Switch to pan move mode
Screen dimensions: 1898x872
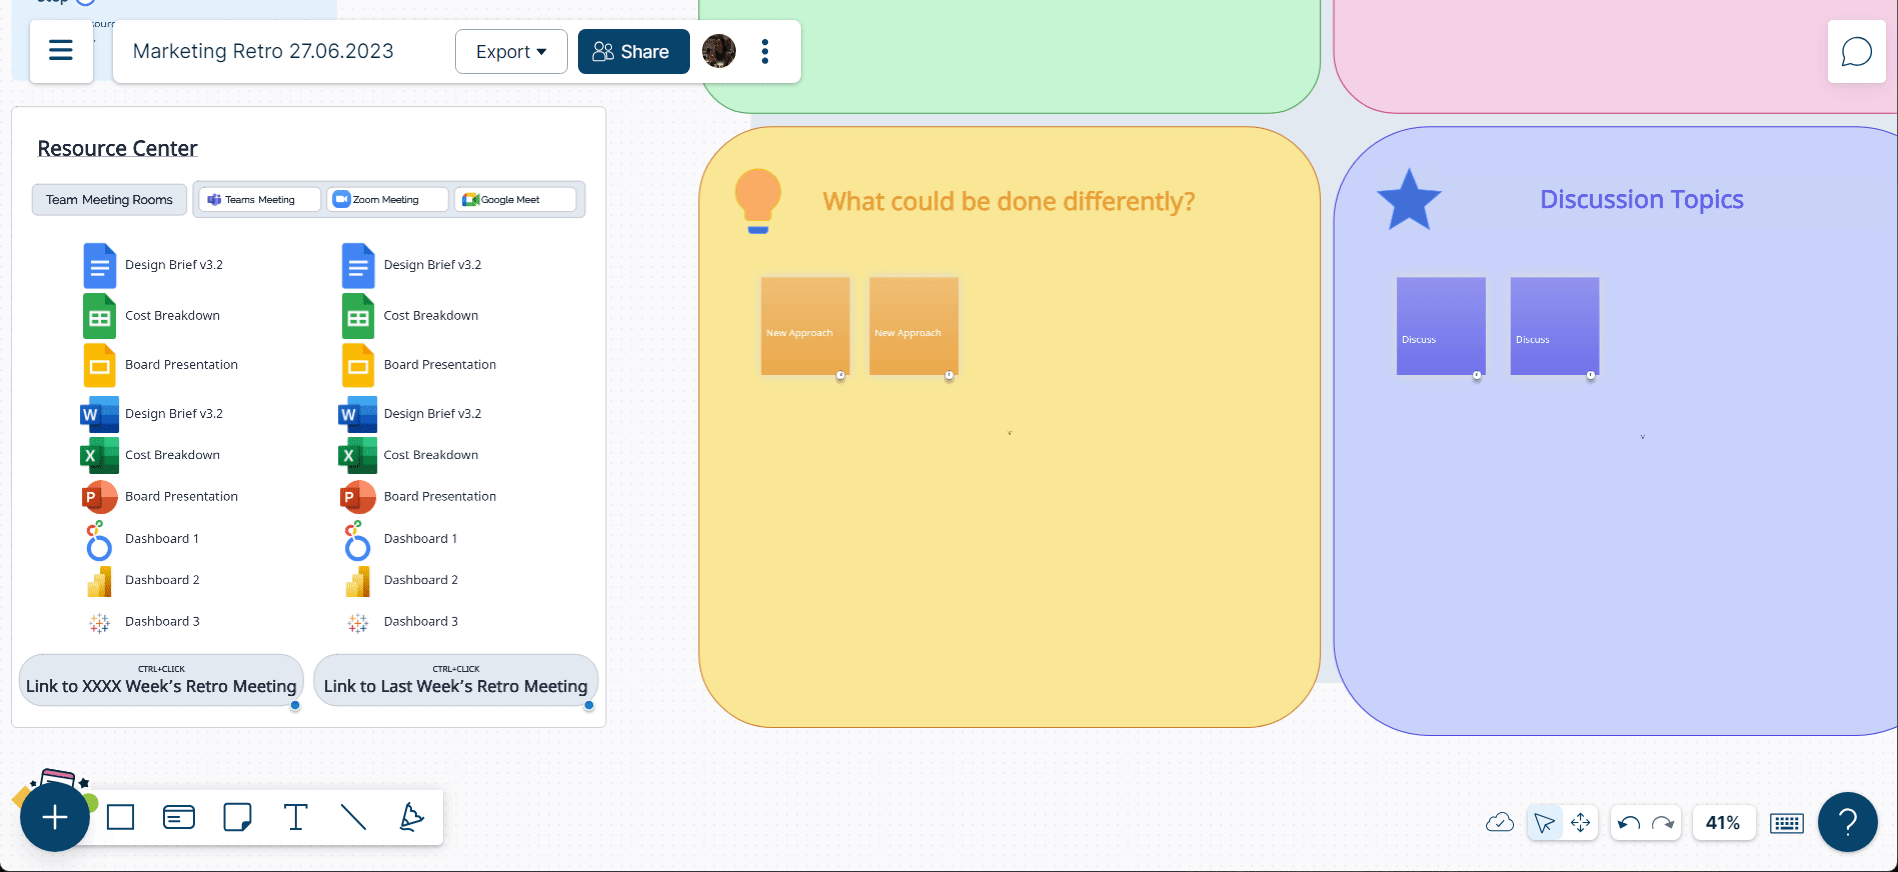click(x=1581, y=823)
